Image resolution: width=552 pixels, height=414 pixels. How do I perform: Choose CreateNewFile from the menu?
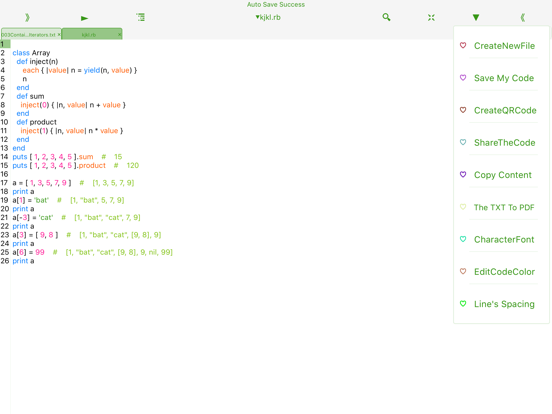(x=504, y=46)
